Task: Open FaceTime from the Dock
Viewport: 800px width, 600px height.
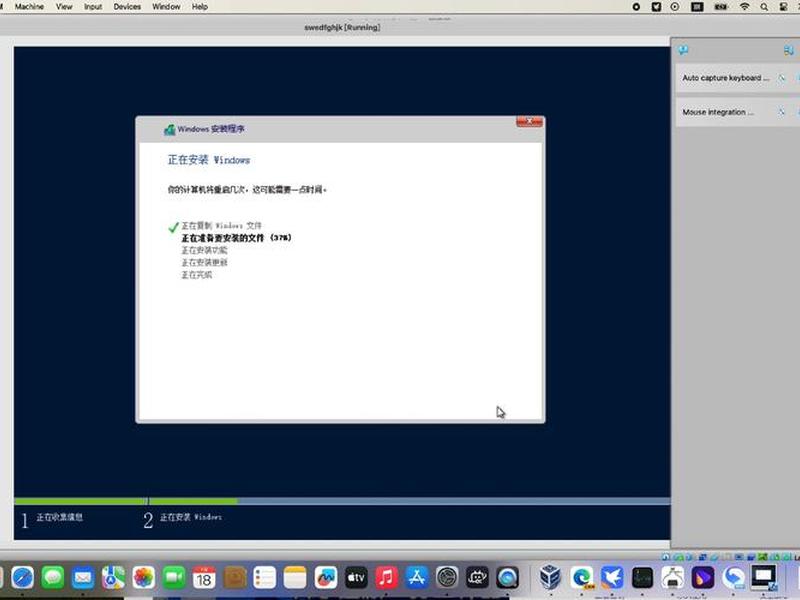Action: (x=174, y=578)
